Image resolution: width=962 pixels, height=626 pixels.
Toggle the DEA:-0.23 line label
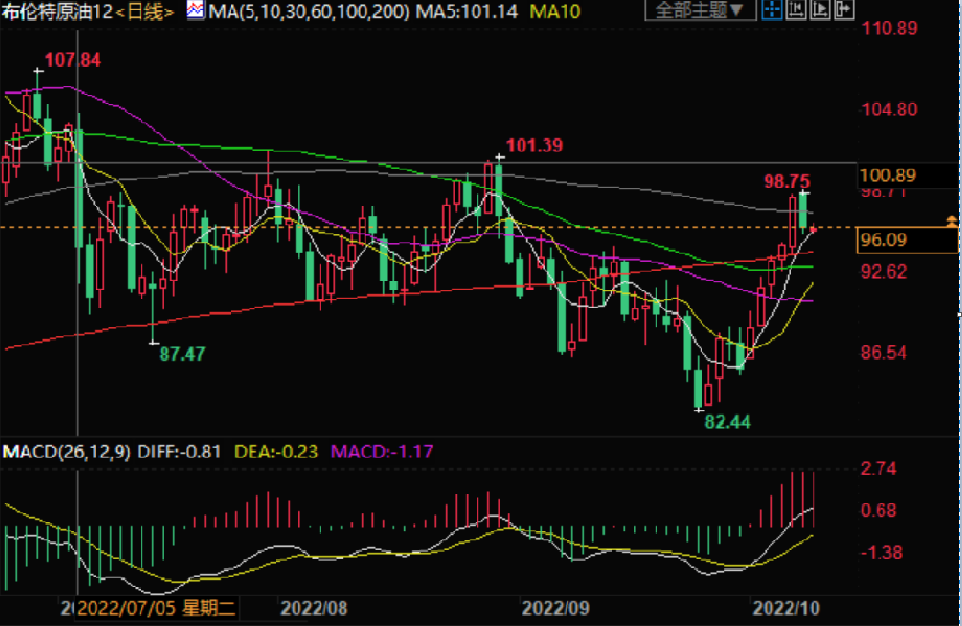coord(276,451)
